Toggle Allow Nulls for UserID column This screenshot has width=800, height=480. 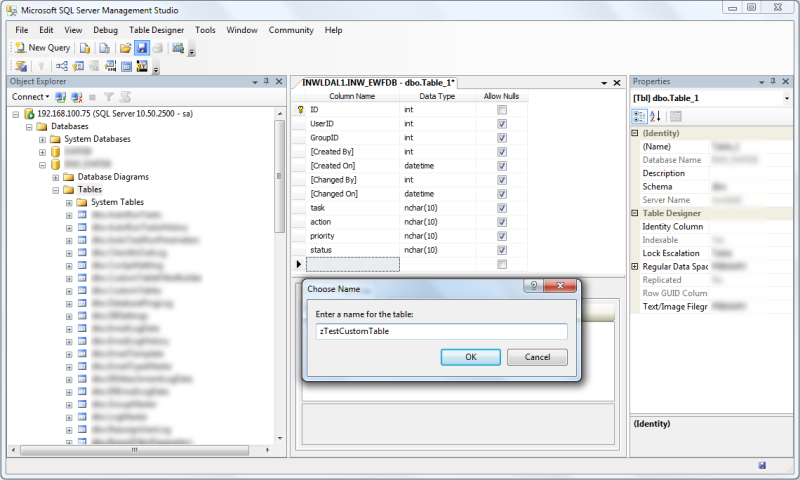coord(502,124)
